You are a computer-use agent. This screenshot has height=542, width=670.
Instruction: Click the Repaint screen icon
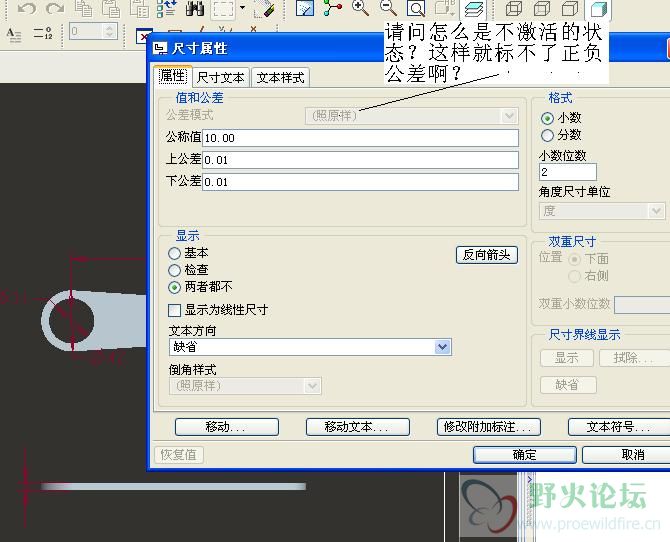pyautogui.click(x=305, y=8)
